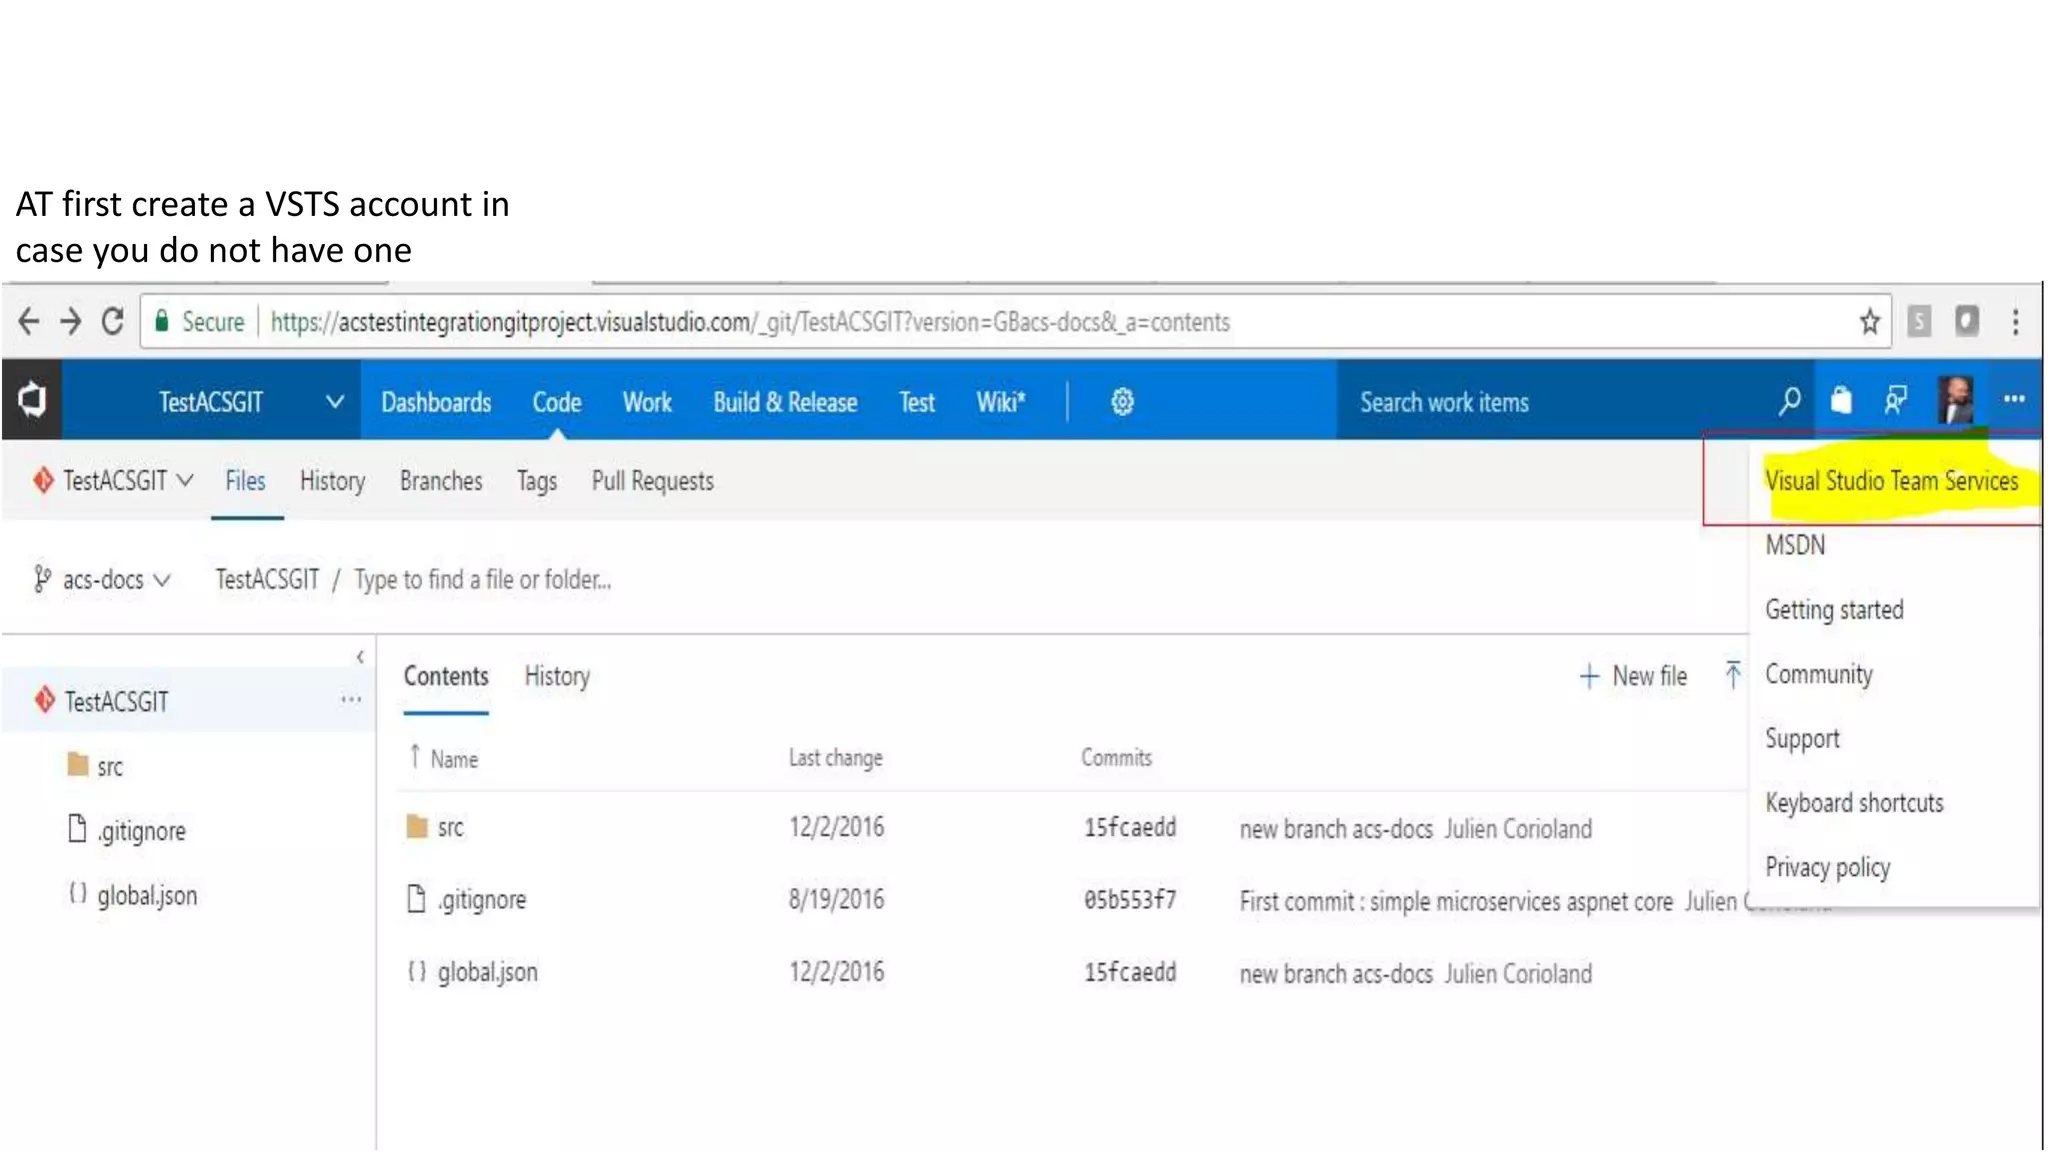Viewport: 2048px width, 1152px height.
Task: Open the acs-docs branch dropdown
Action: point(102,580)
